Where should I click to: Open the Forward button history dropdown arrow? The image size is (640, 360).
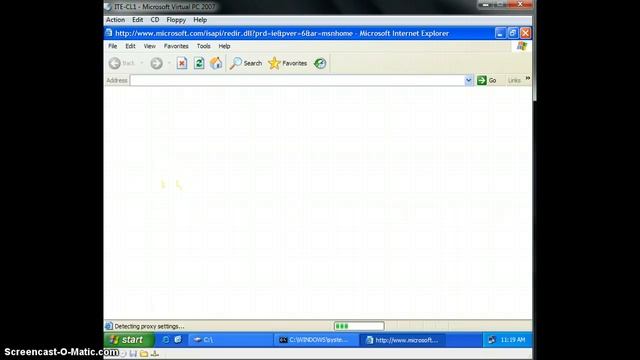[169, 63]
